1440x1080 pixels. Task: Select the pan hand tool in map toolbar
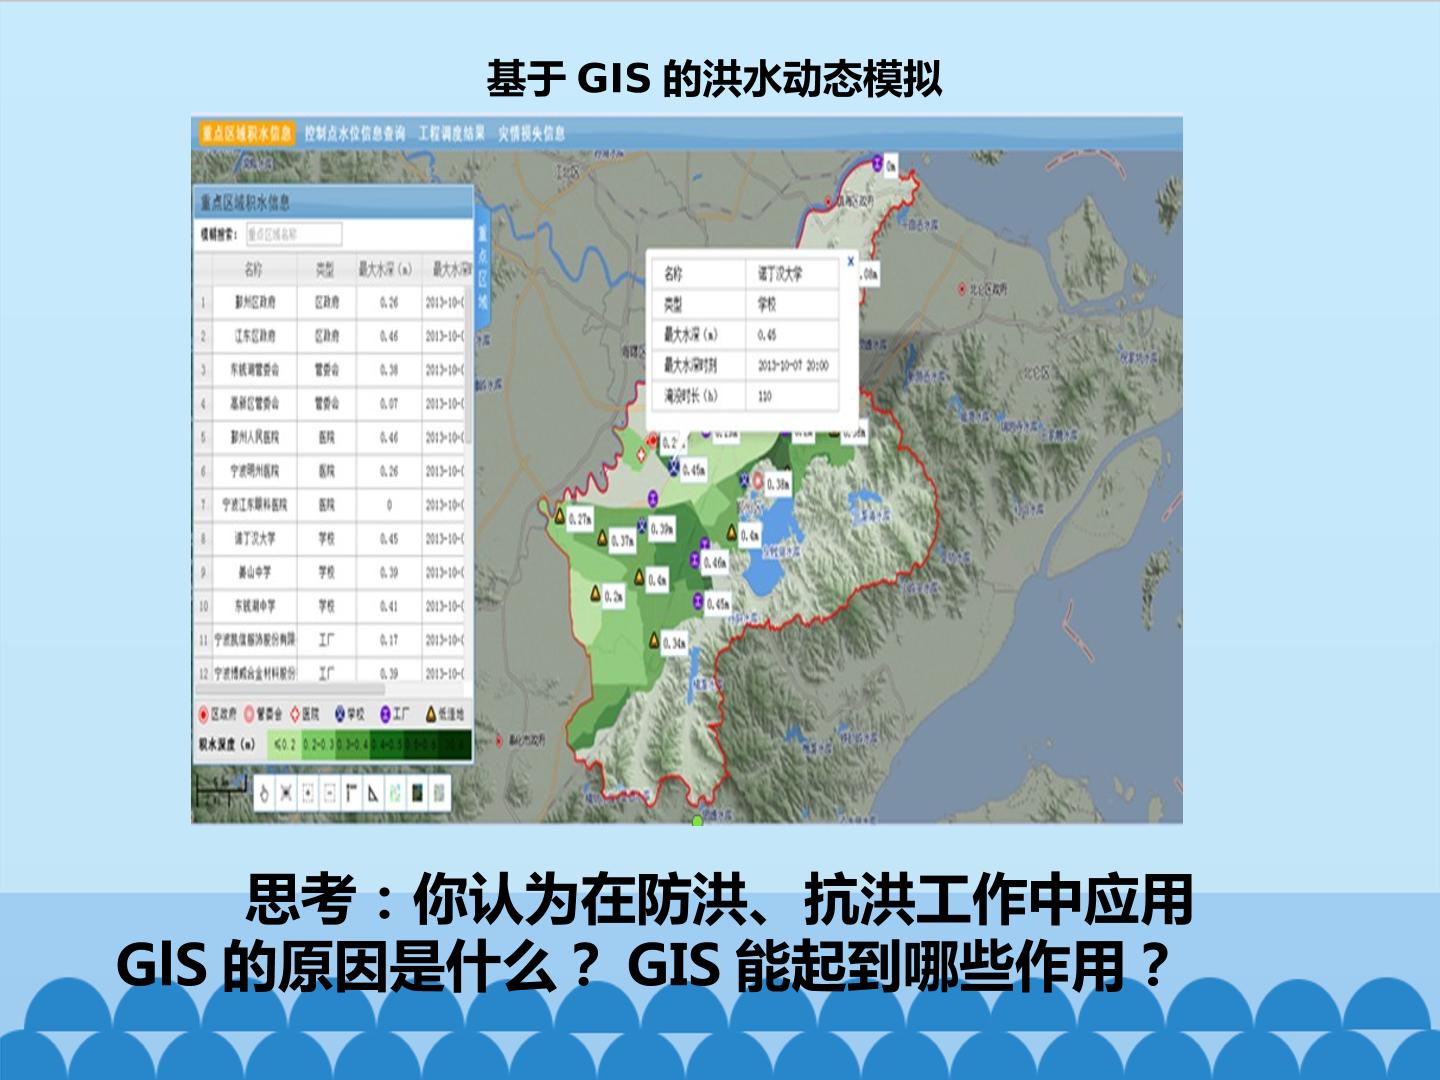click(x=264, y=793)
